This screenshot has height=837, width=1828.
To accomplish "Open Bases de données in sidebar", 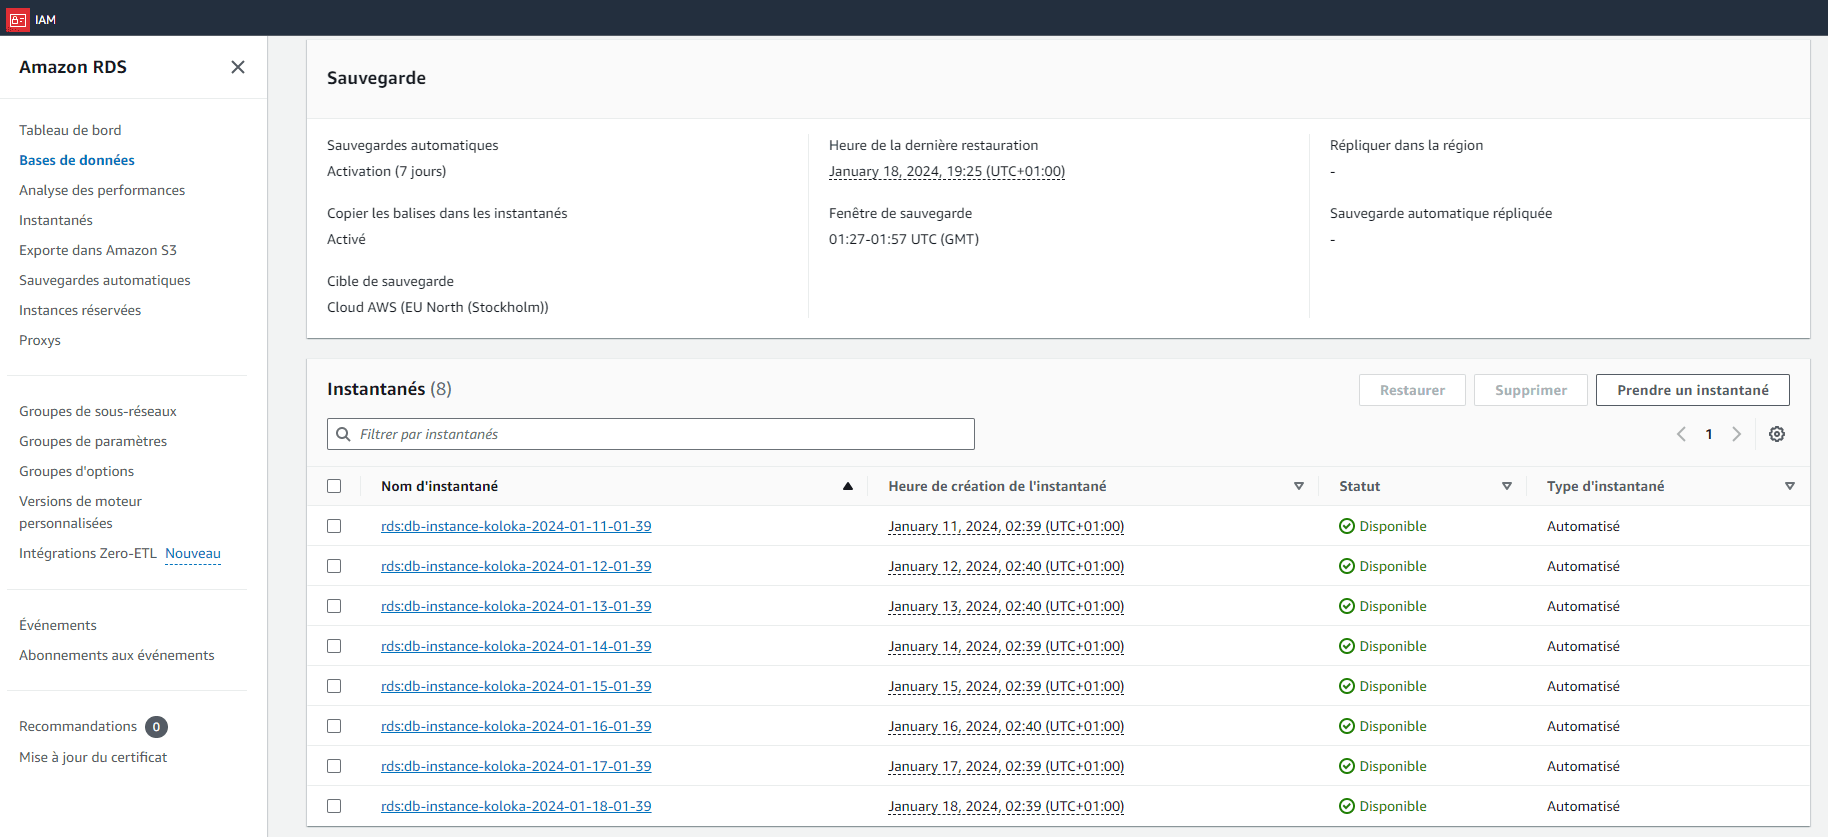I will pyautogui.click(x=77, y=160).
